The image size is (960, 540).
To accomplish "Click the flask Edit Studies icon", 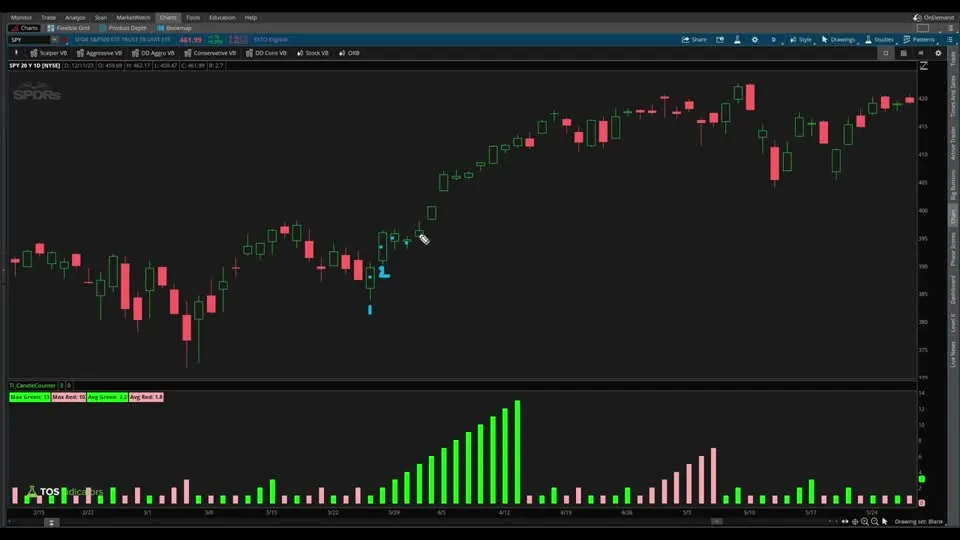I will tap(737, 40).
